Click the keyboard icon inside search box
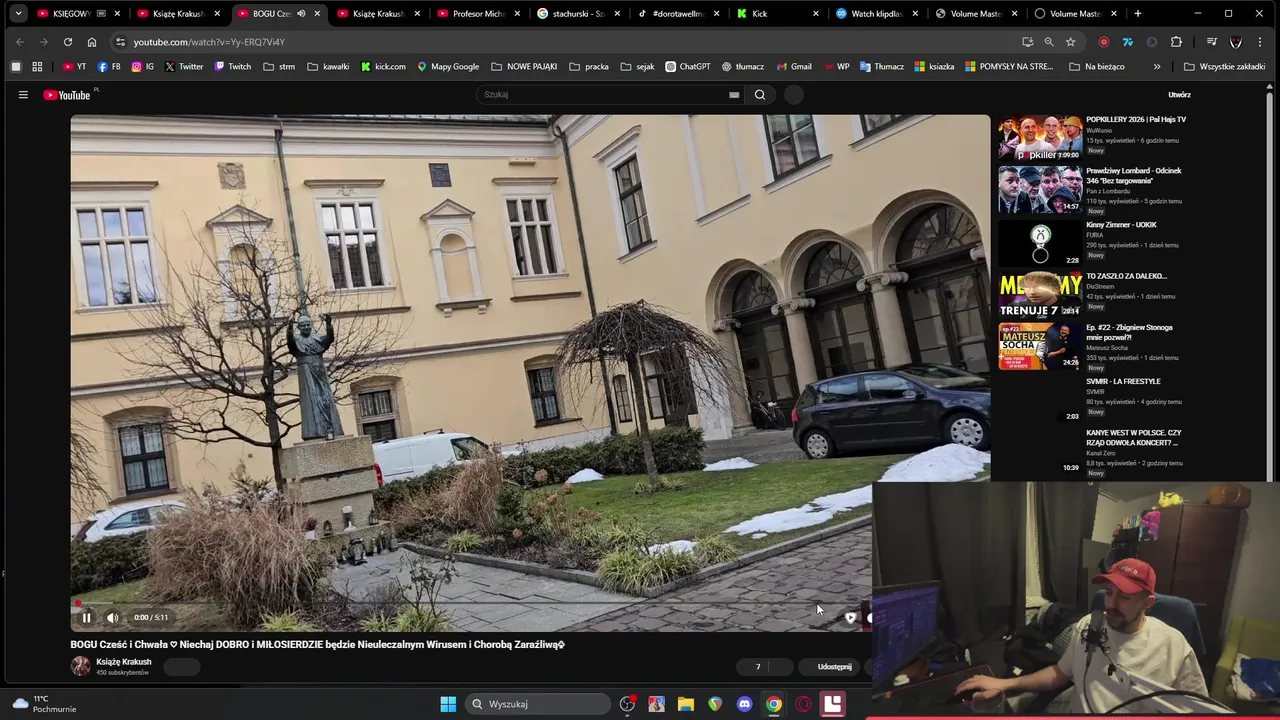Viewport: 1280px width, 720px height. point(734,95)
